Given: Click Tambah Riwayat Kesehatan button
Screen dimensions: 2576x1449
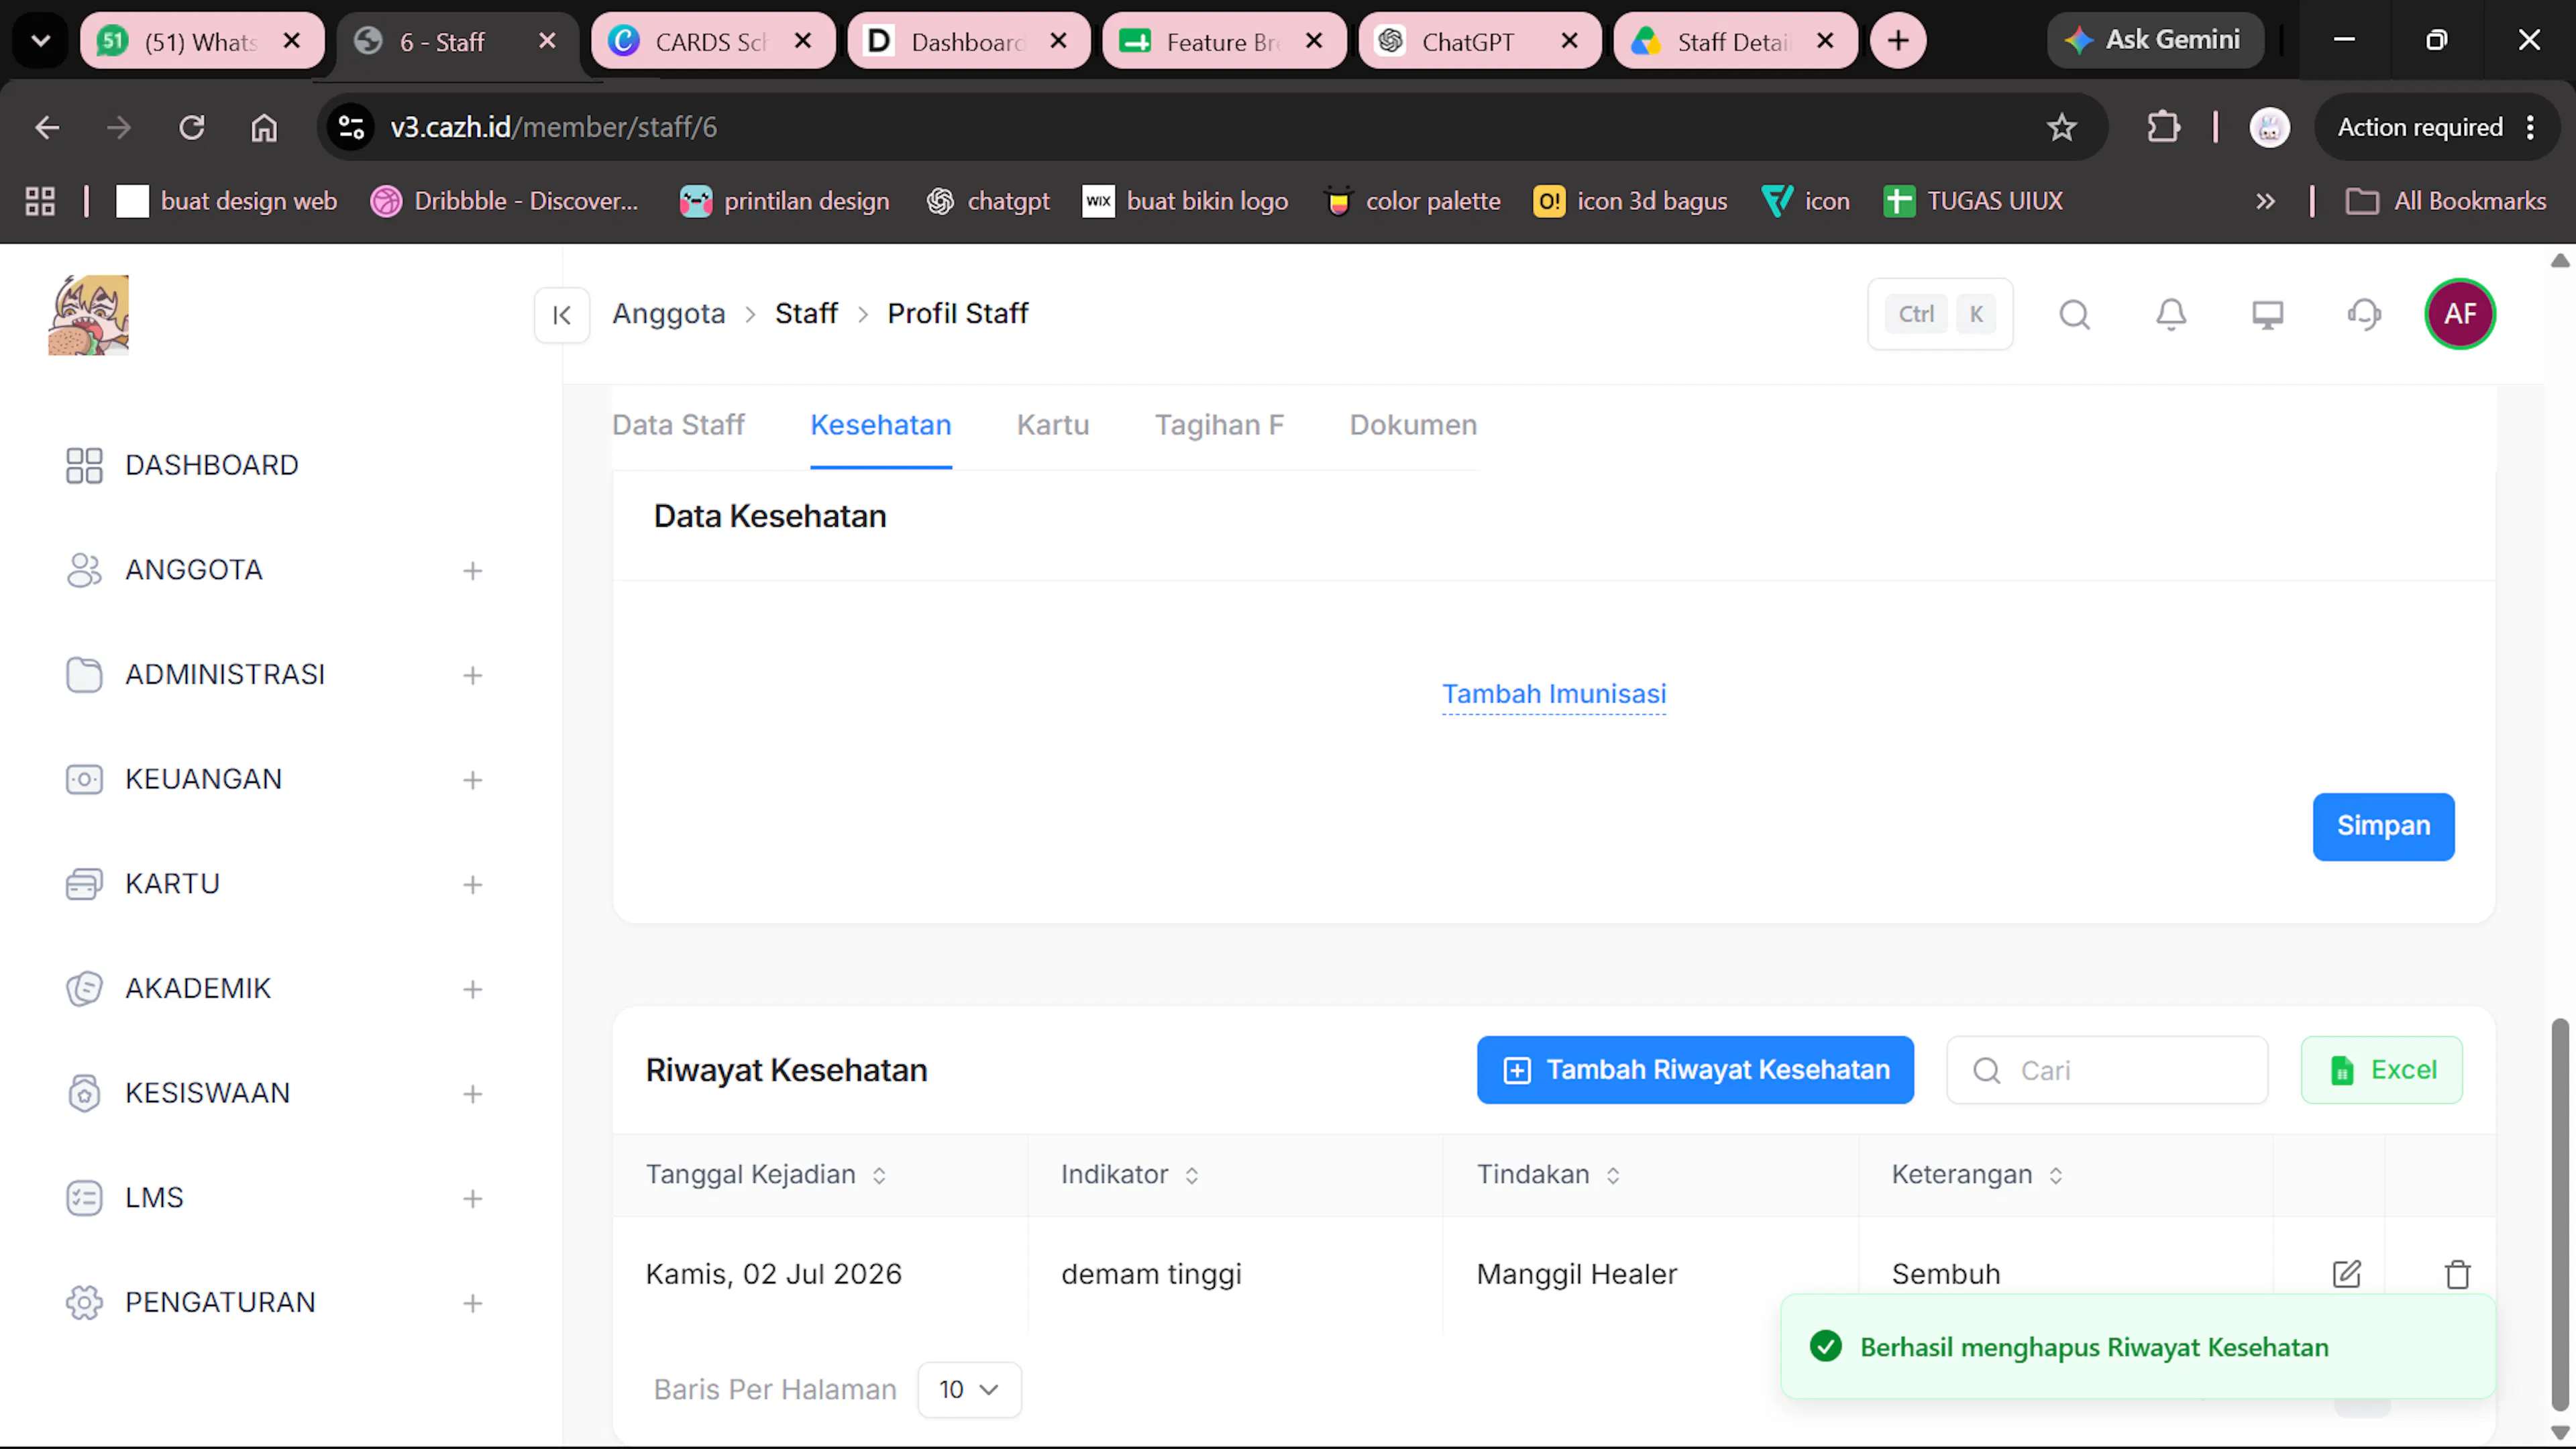Looking at the screenshot, I should pyautogui.click(x=1695, y=1070).
